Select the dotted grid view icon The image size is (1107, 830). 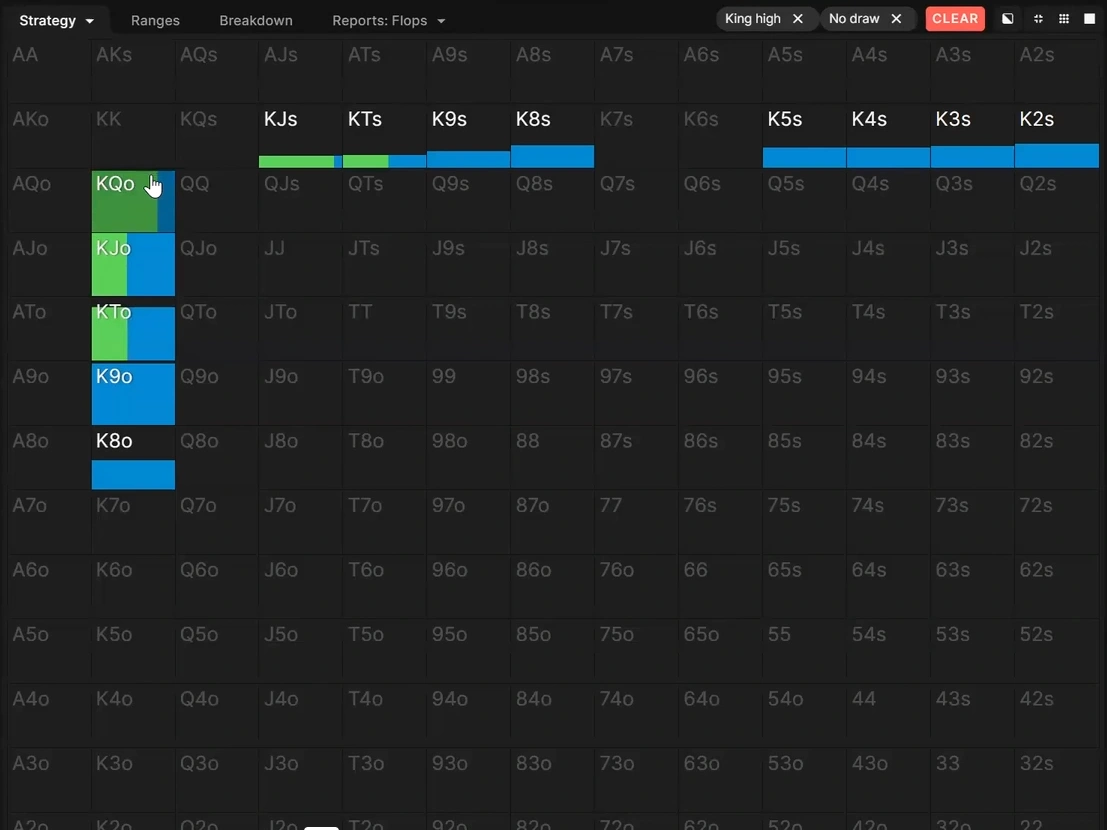click(x=1064, y=19)
